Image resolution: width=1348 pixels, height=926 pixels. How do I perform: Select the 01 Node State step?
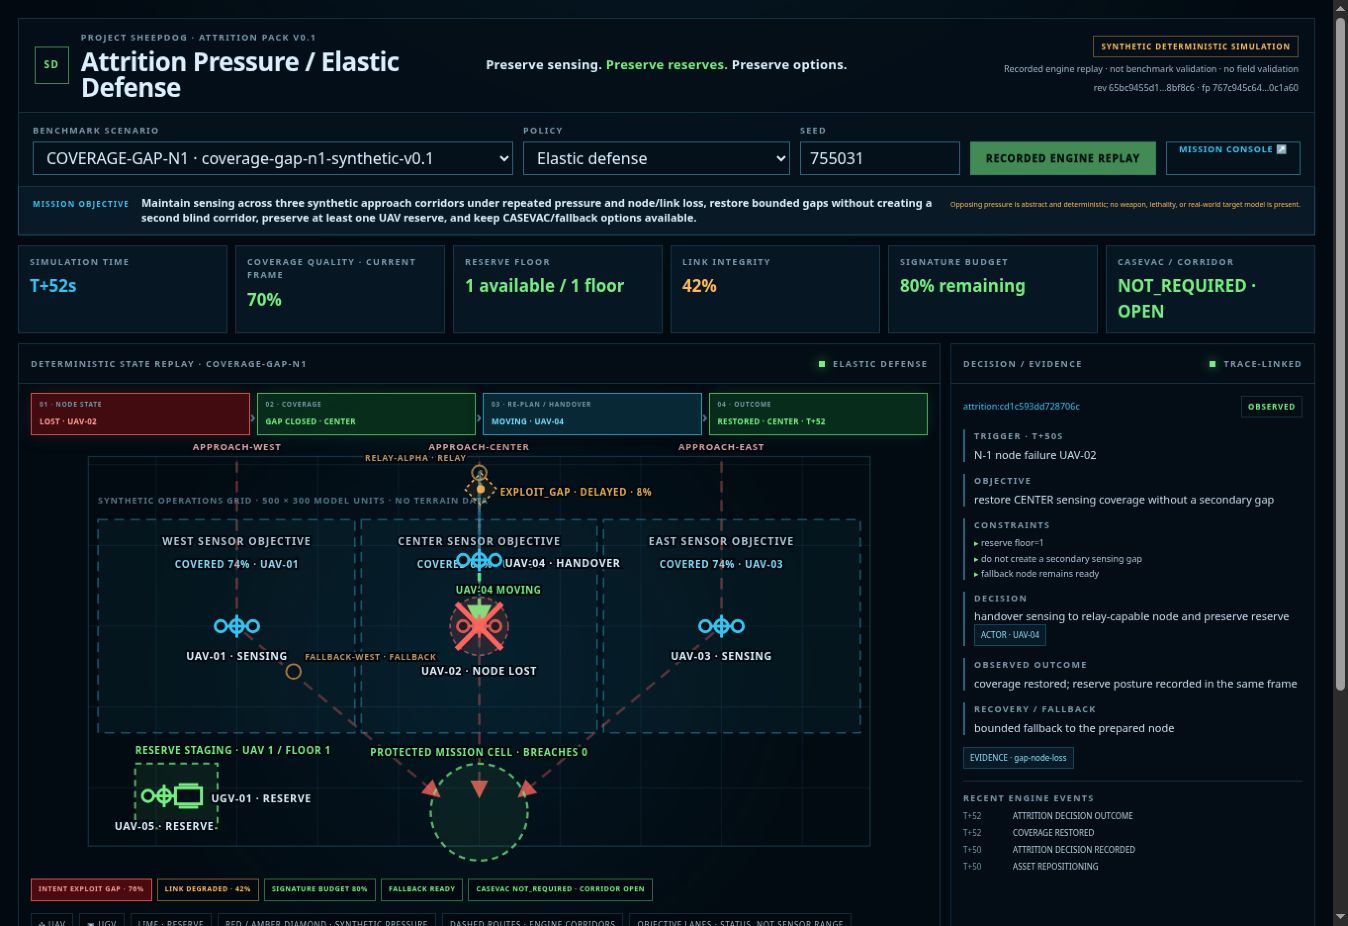pos(140,414)
